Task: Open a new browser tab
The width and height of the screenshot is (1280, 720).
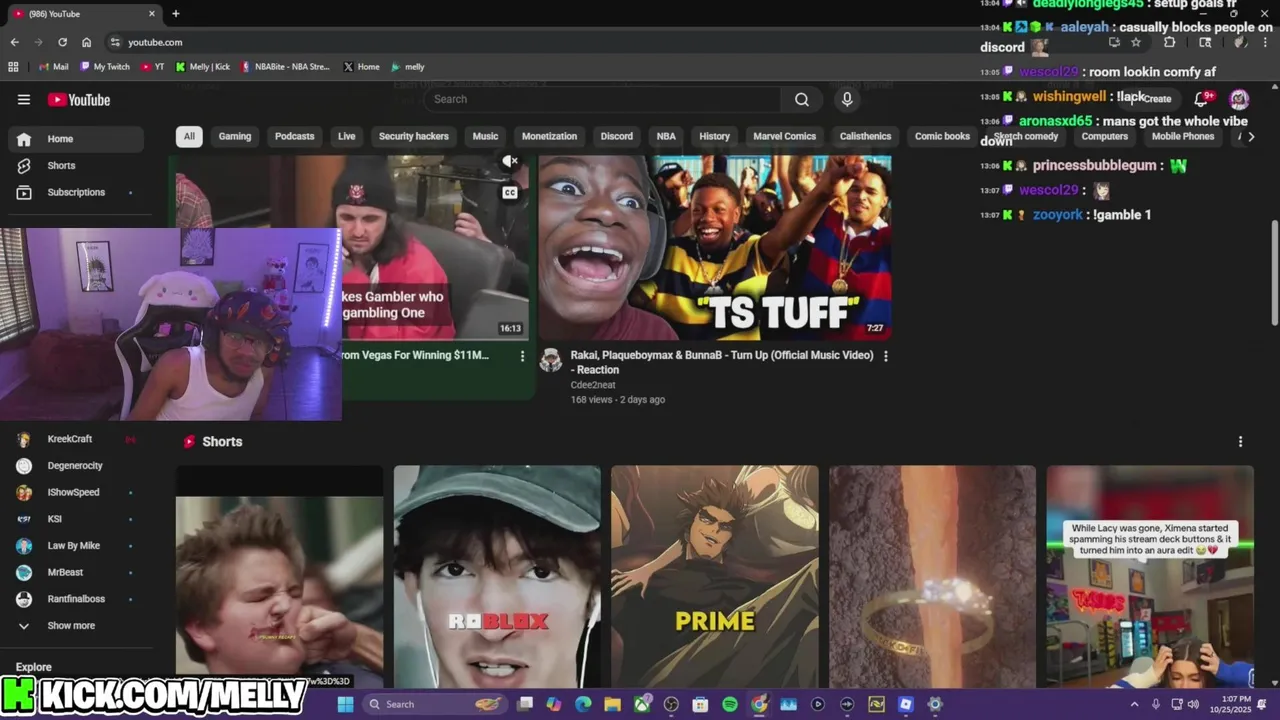Action: click(x=176, y=14)
